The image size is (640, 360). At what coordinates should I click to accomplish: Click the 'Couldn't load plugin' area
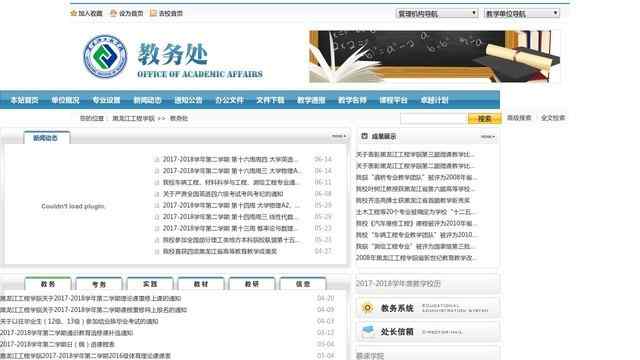coord(73,206)
